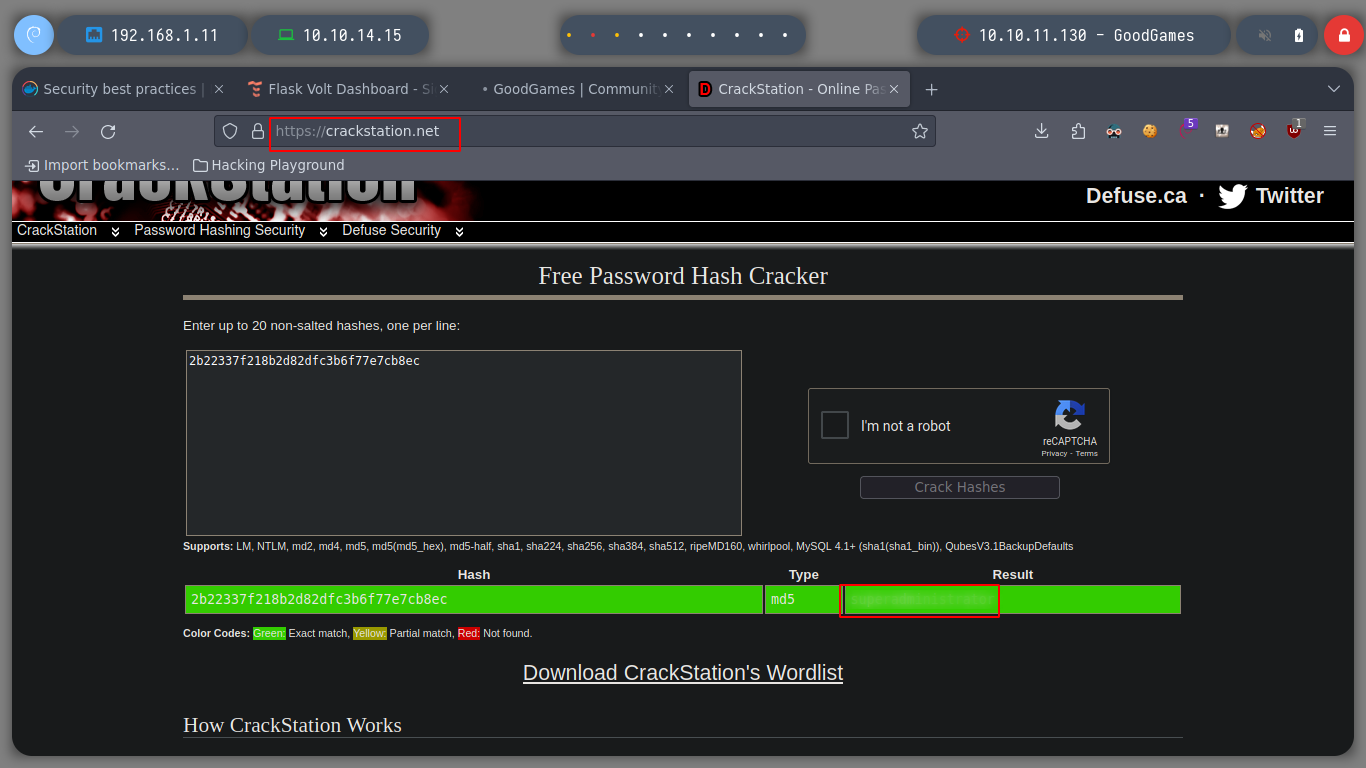Click the Twitter bird icon
This screenshot has width=1366, height=768.
tap(1233, 196)
